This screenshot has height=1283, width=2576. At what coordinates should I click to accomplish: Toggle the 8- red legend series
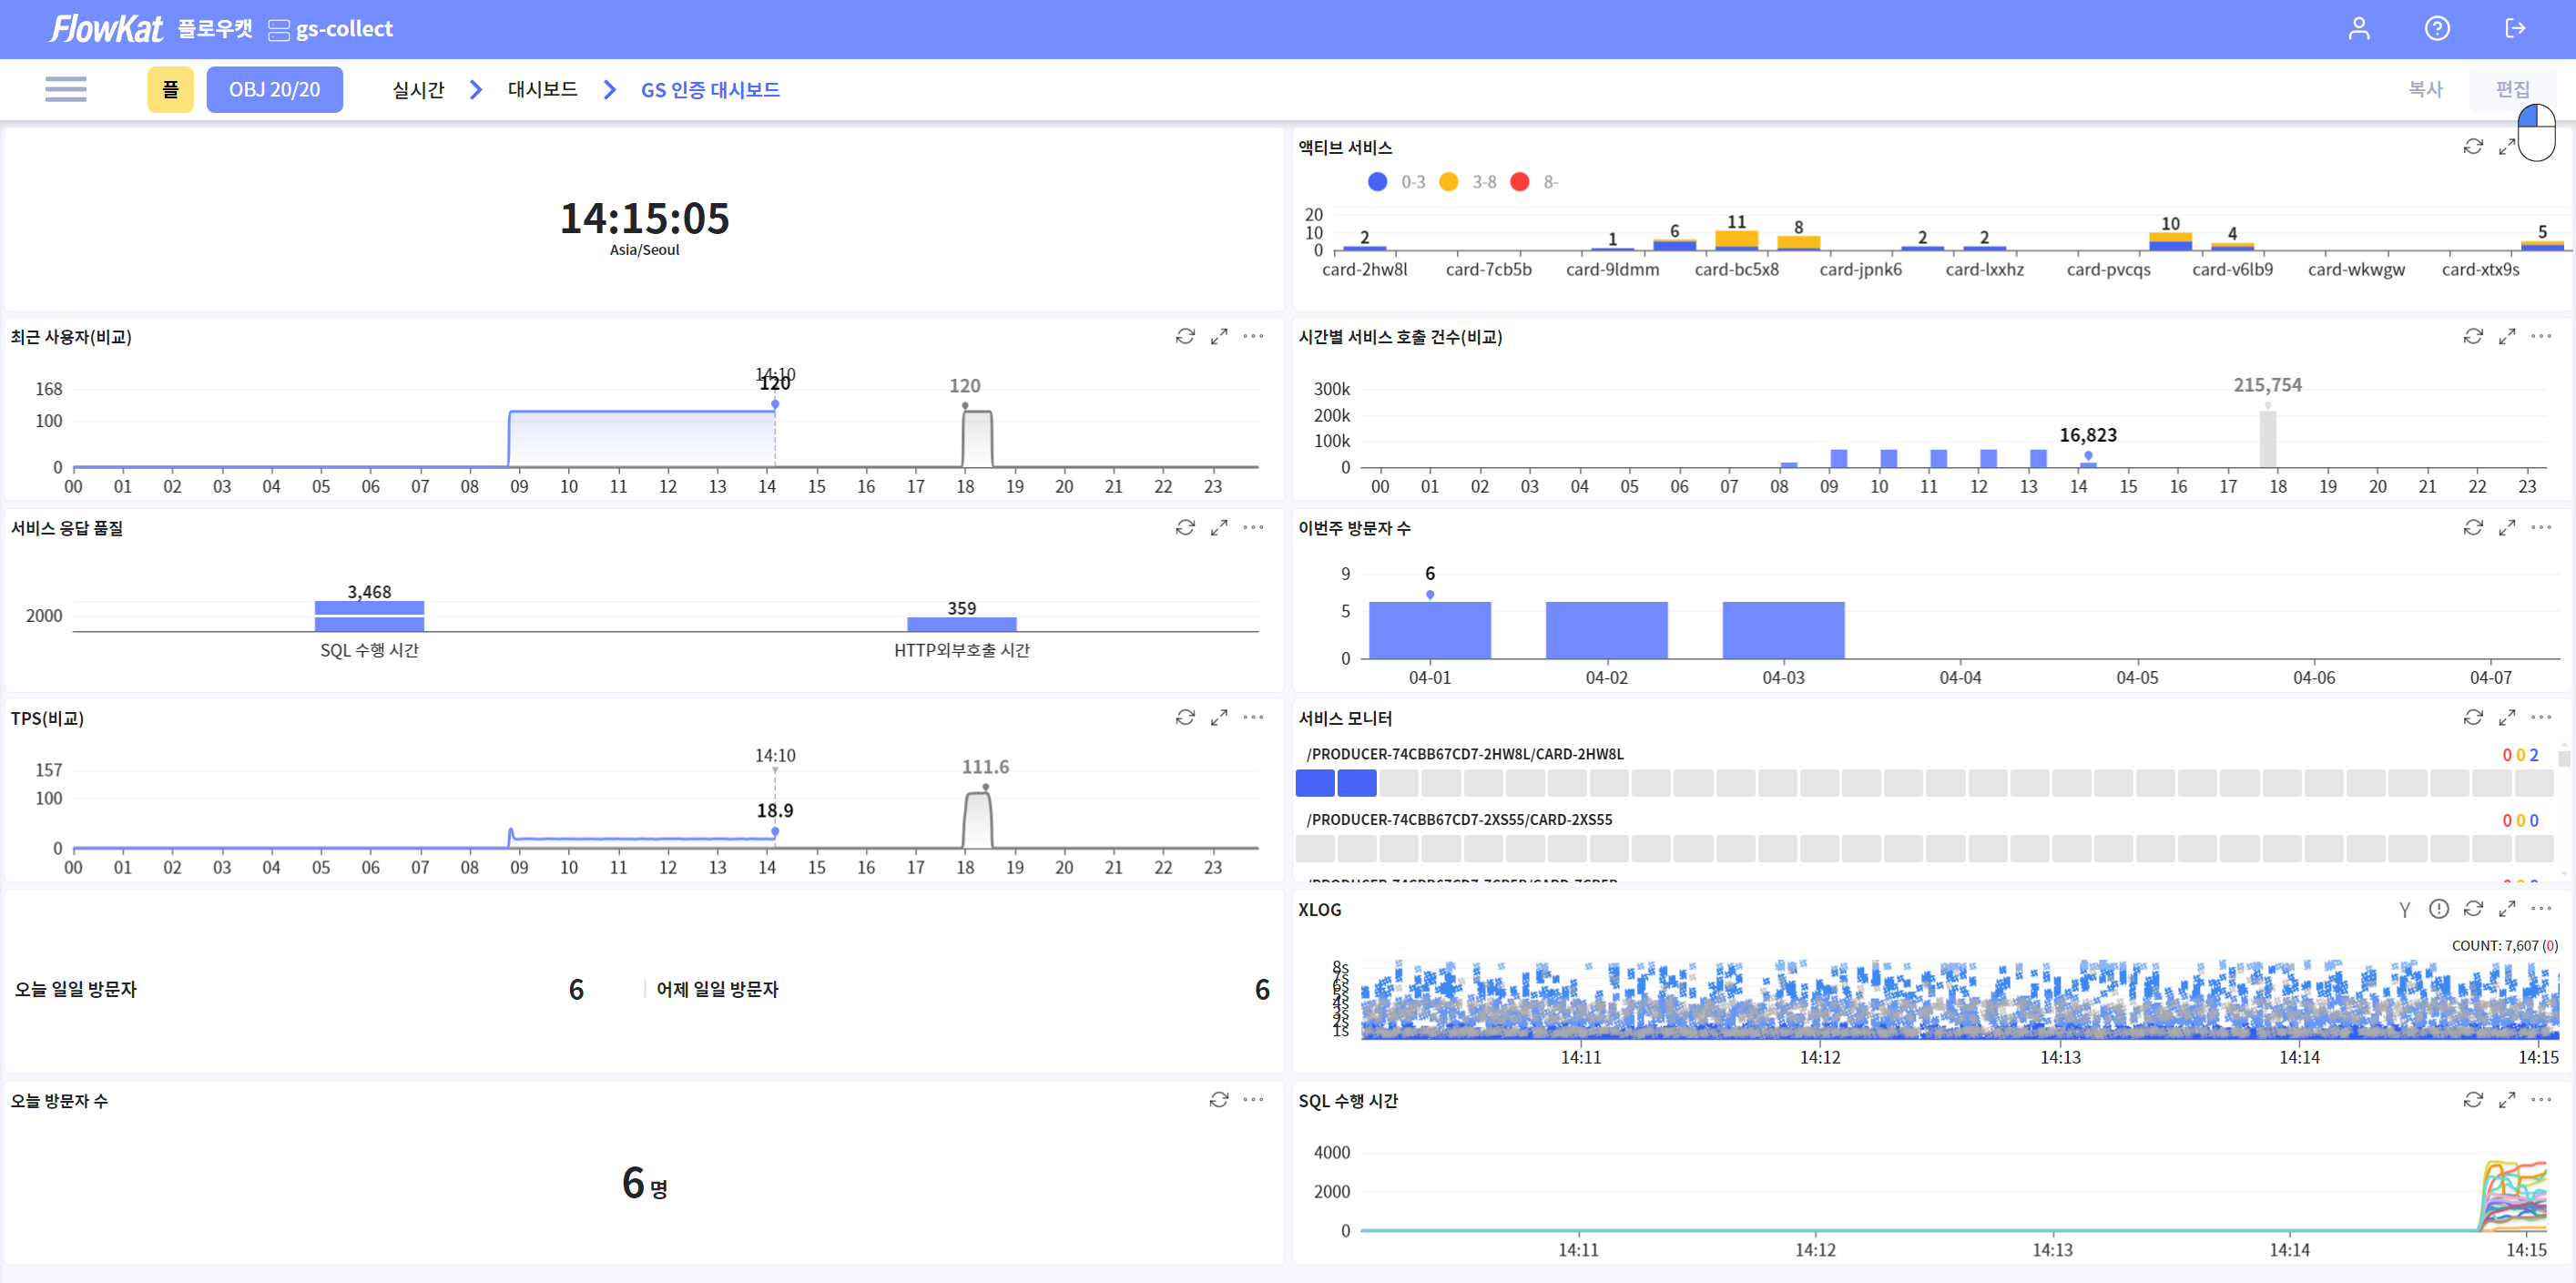pos(1520,182)
